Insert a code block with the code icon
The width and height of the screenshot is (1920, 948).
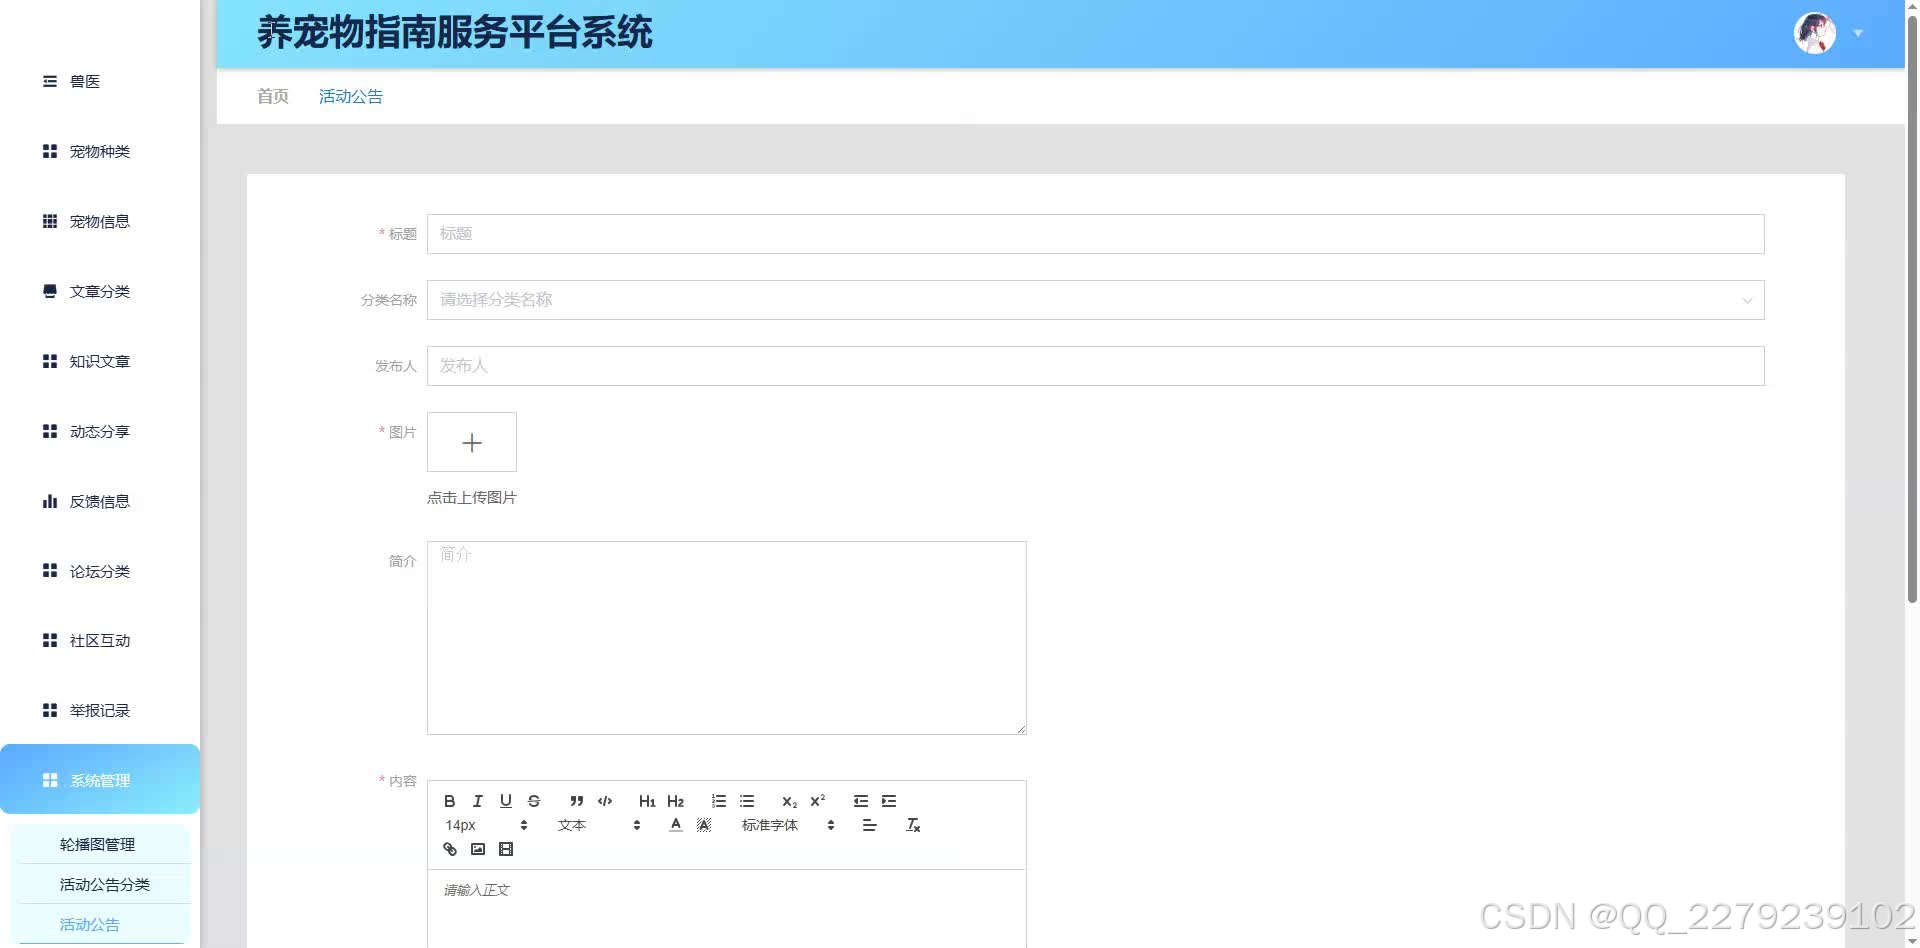coord(604,801)
